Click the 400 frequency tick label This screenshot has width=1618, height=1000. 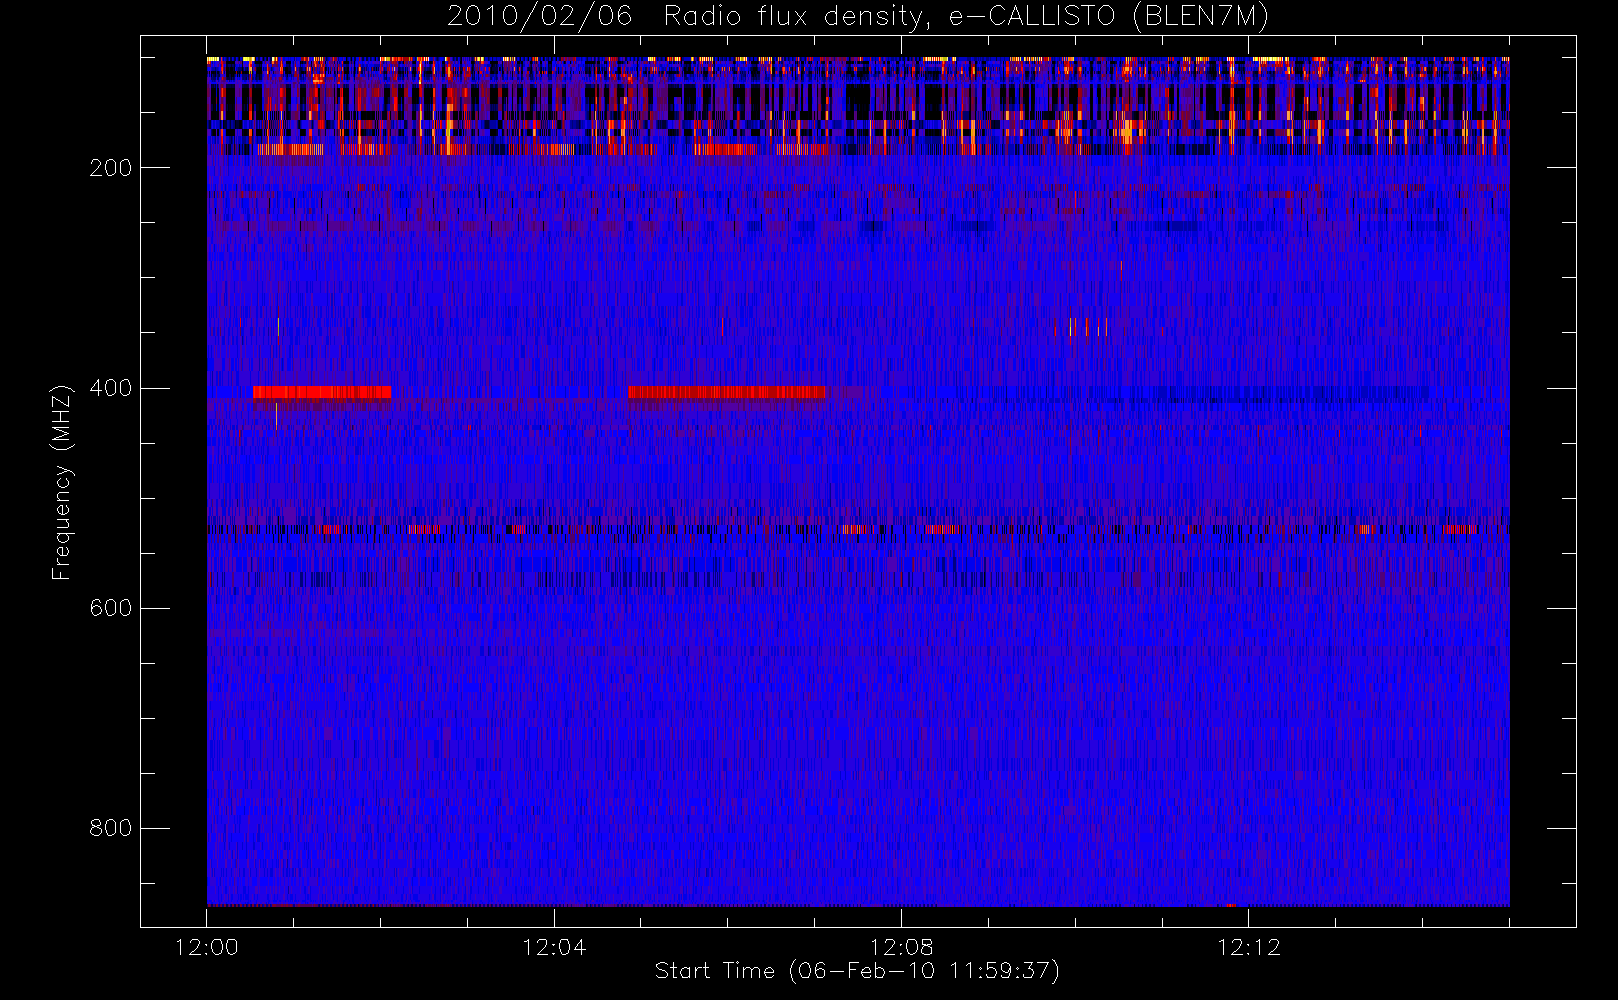[x=110, y=388]
